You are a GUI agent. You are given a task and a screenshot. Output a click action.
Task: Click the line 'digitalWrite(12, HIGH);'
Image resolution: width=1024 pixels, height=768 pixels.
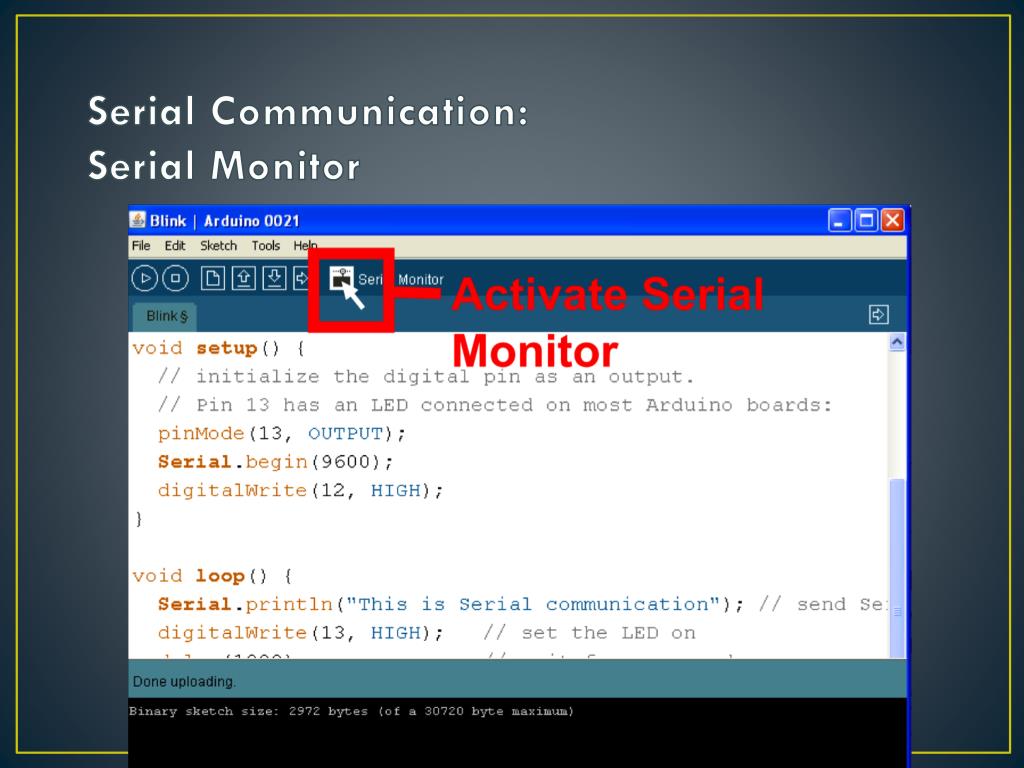click(300, 490)
